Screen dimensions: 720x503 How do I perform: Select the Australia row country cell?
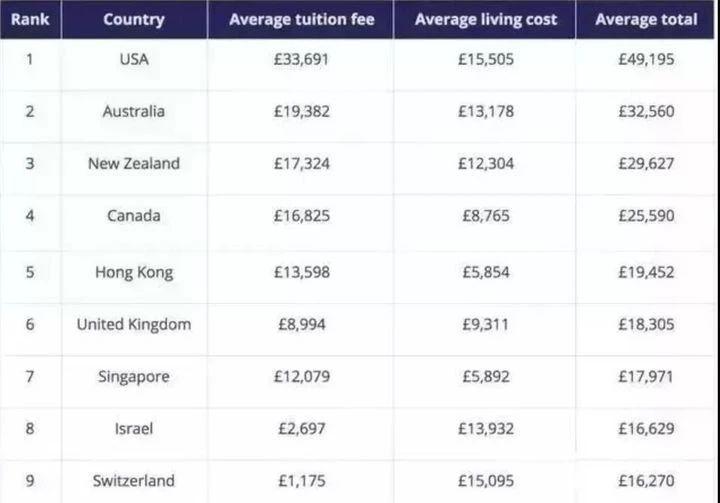[134, 111]
